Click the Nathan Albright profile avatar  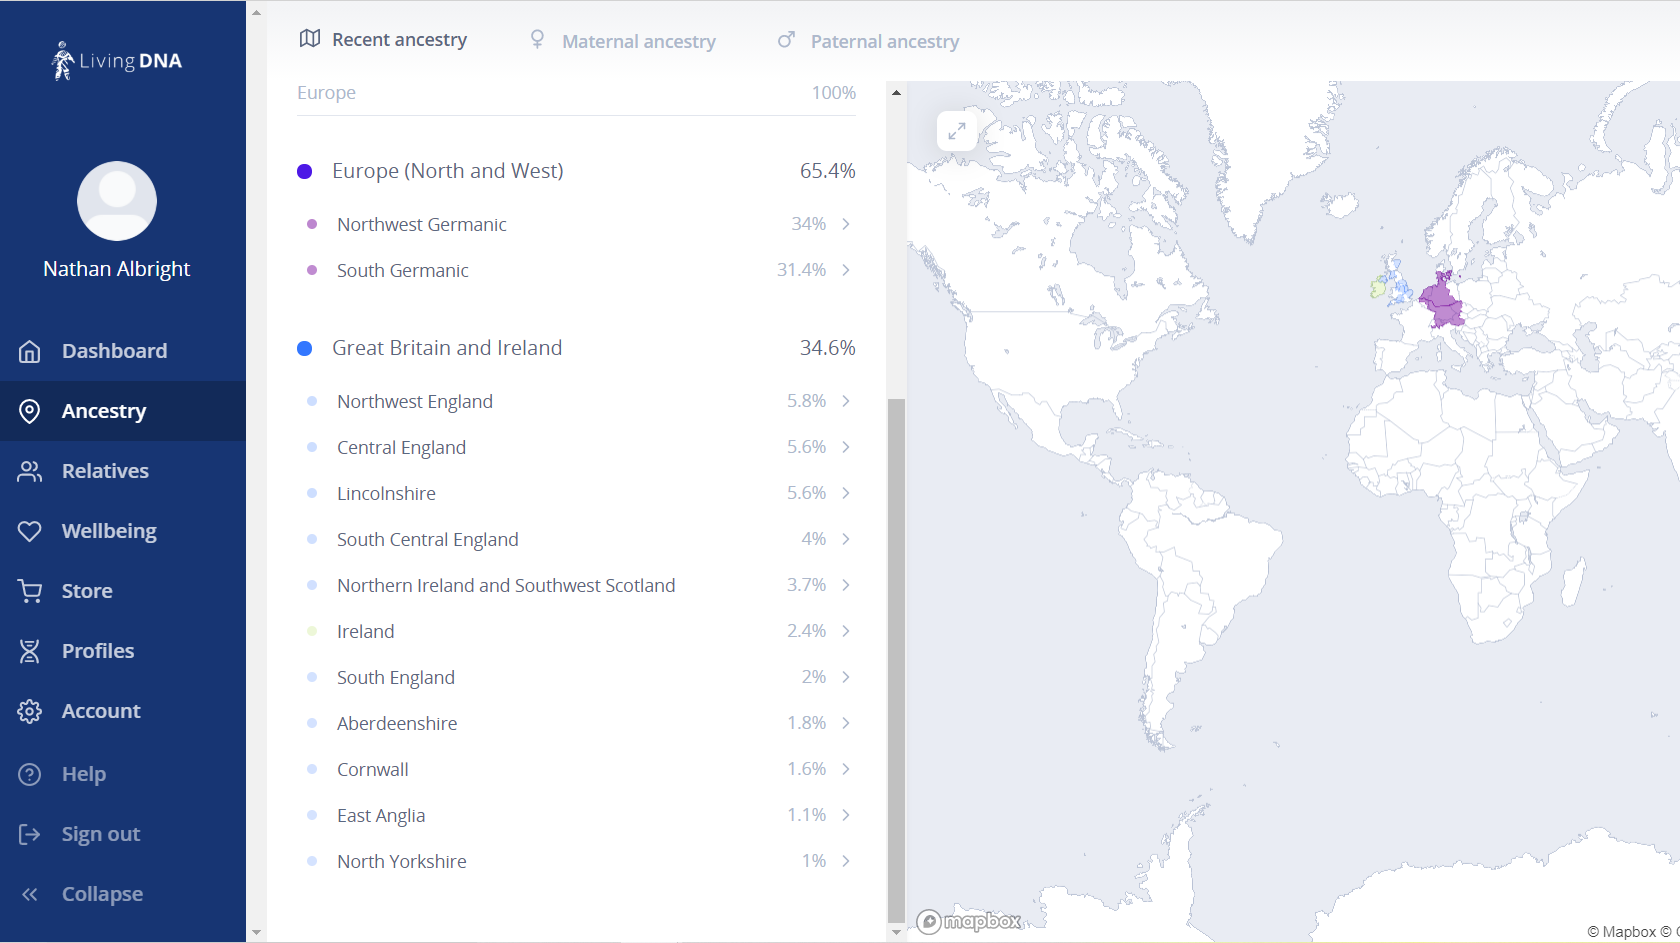tap(117, 201)
